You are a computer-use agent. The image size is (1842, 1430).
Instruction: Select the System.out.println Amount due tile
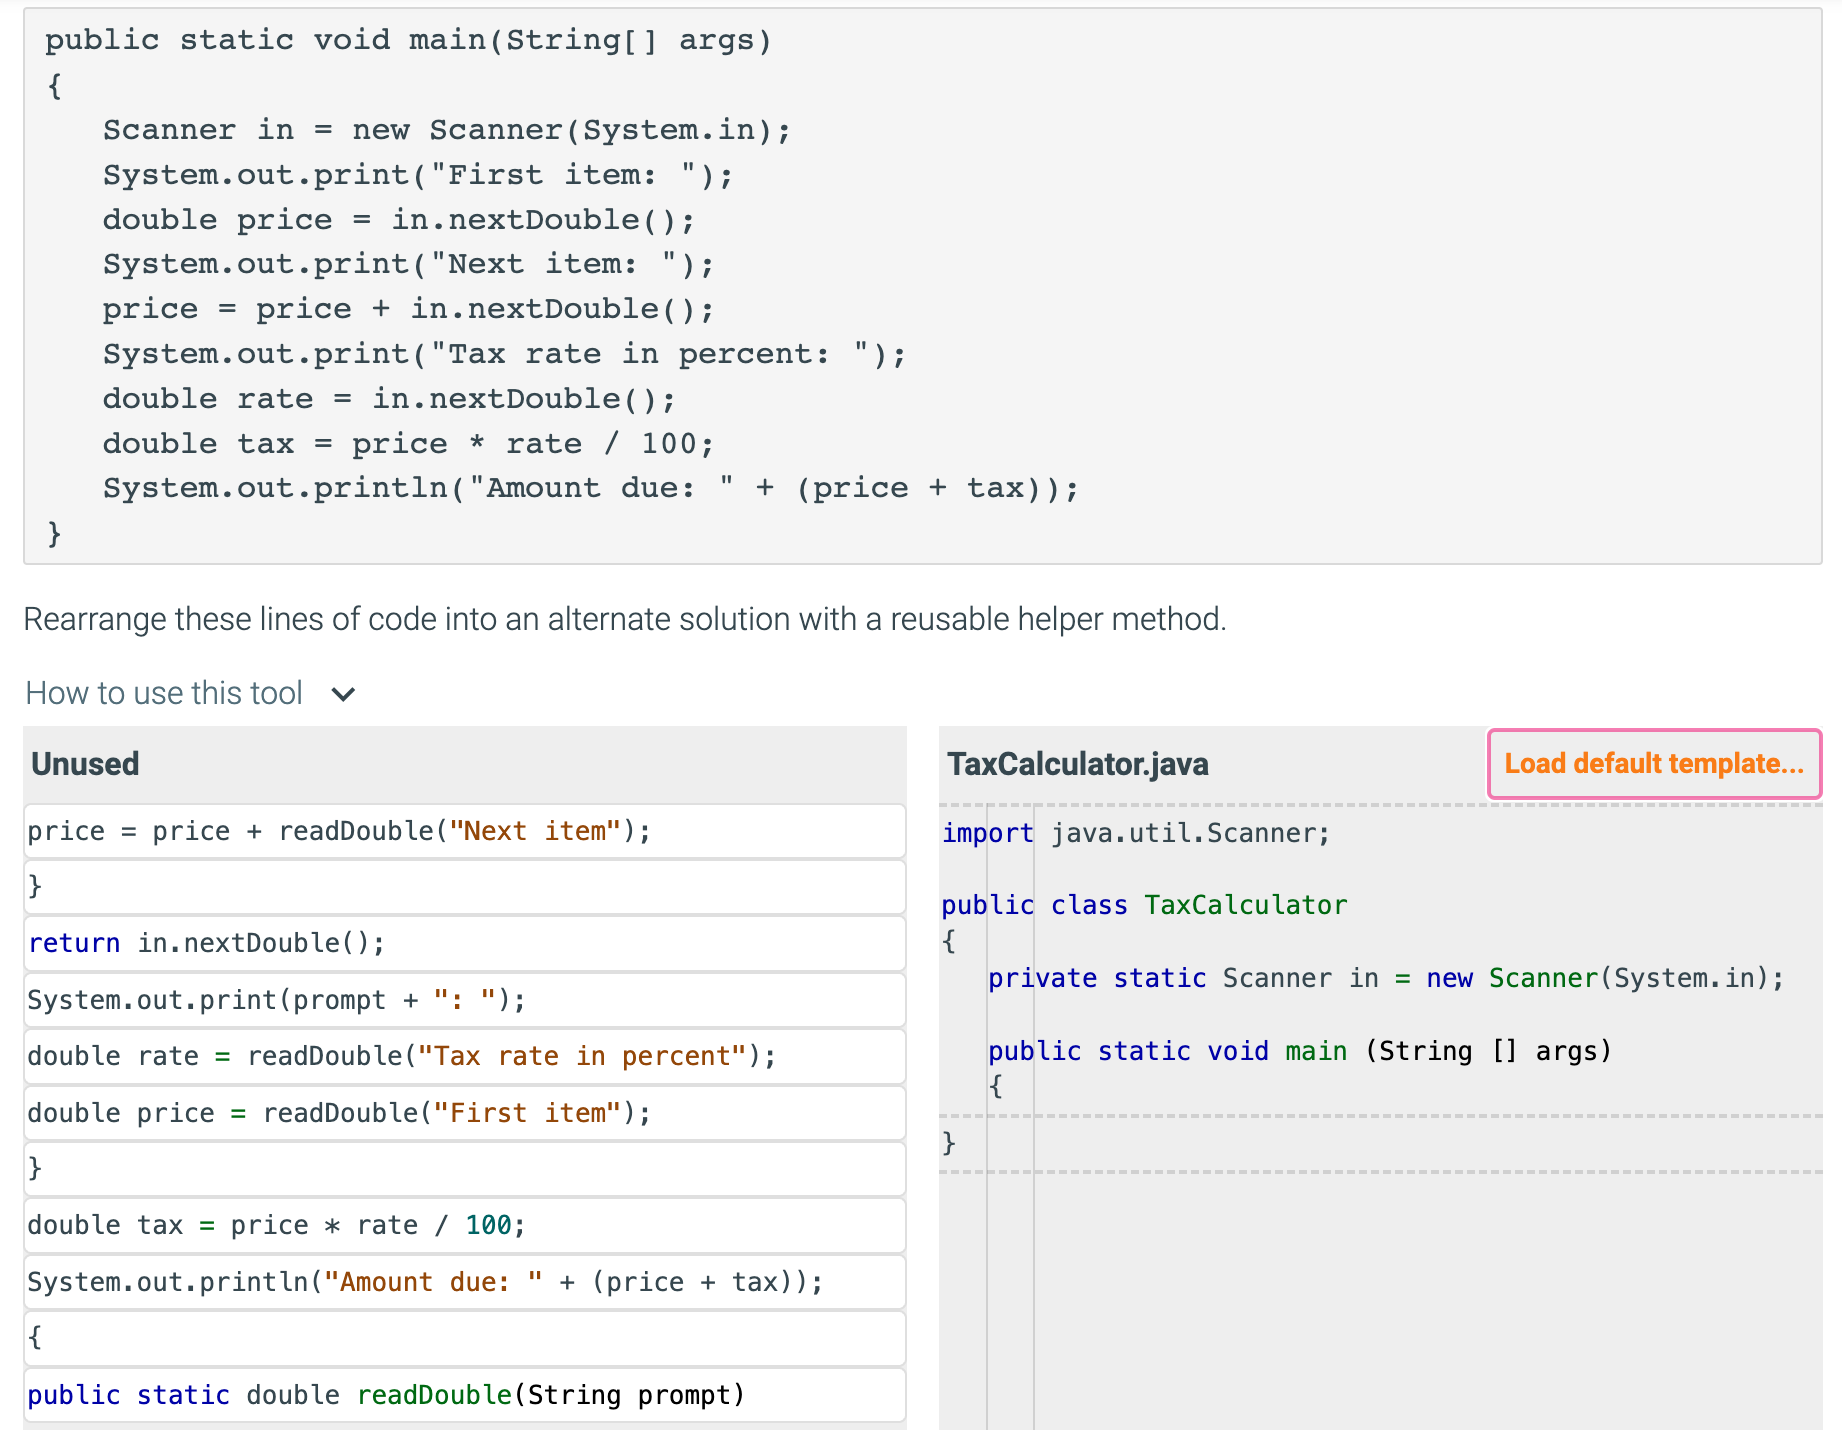tap(464, 1282)
